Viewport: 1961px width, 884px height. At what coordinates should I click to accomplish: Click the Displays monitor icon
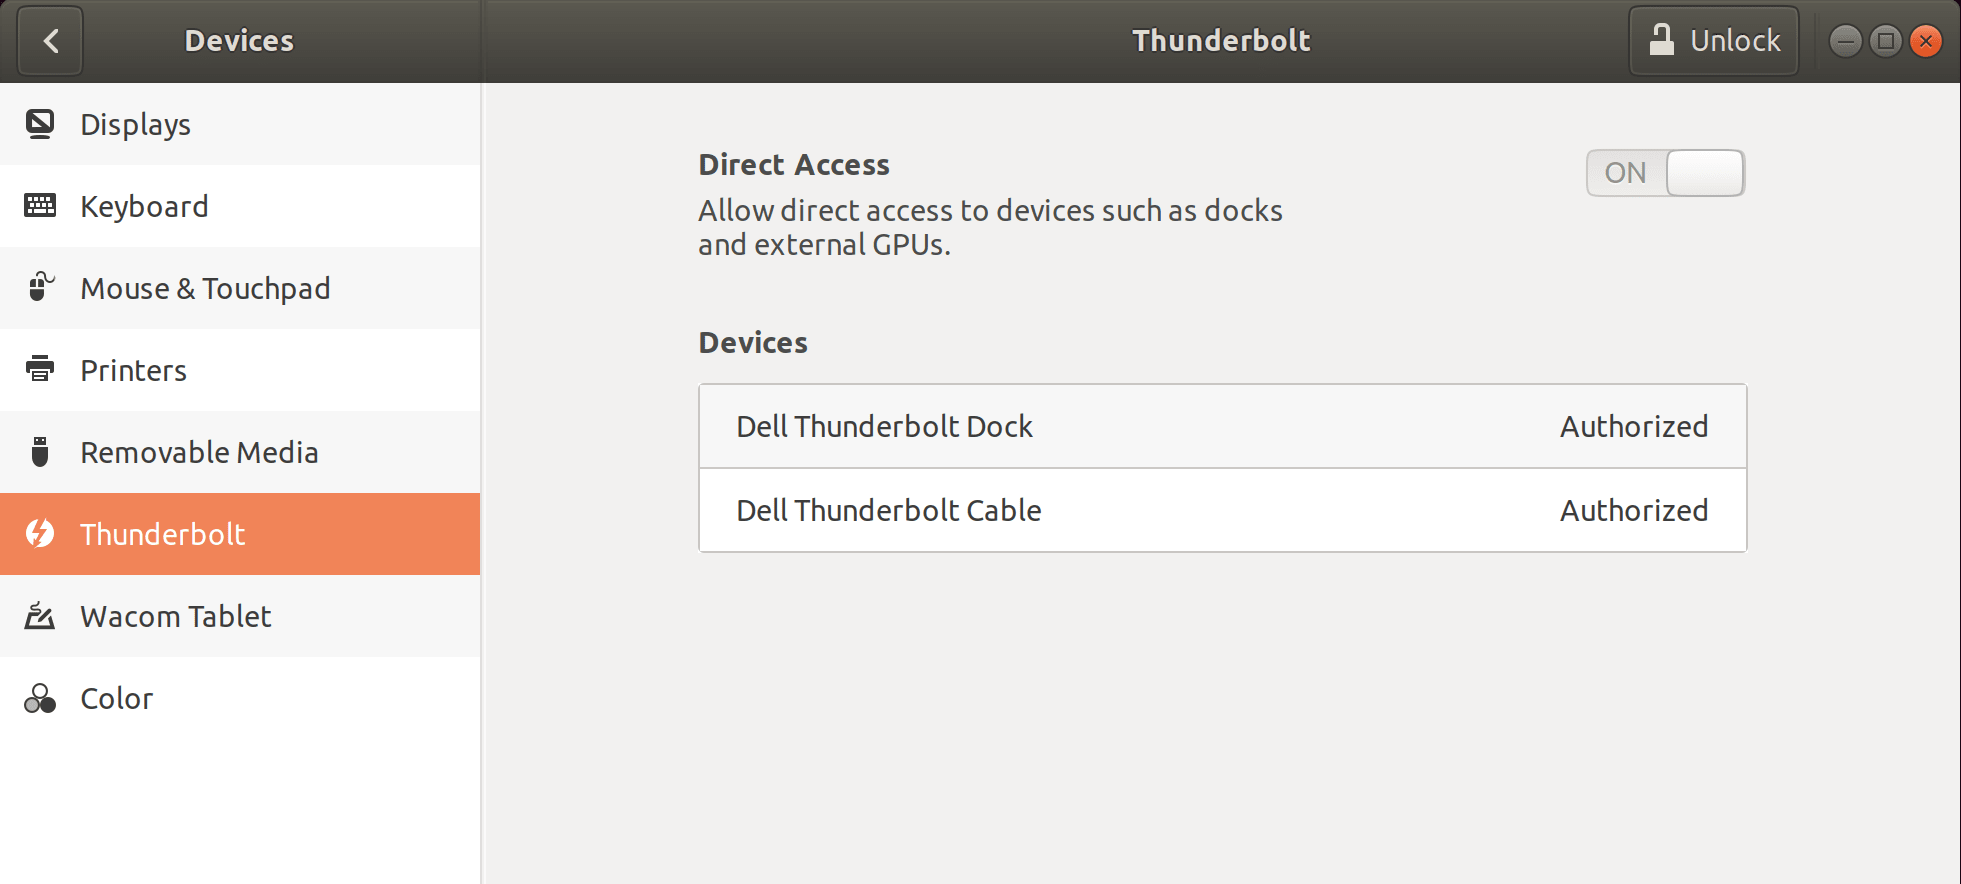coord(40,124)
